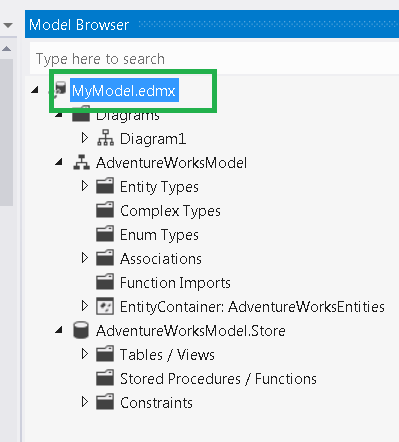Collapse the AdventureWorksModel.Store node
The image size is (399, 442).
[59, 330]
